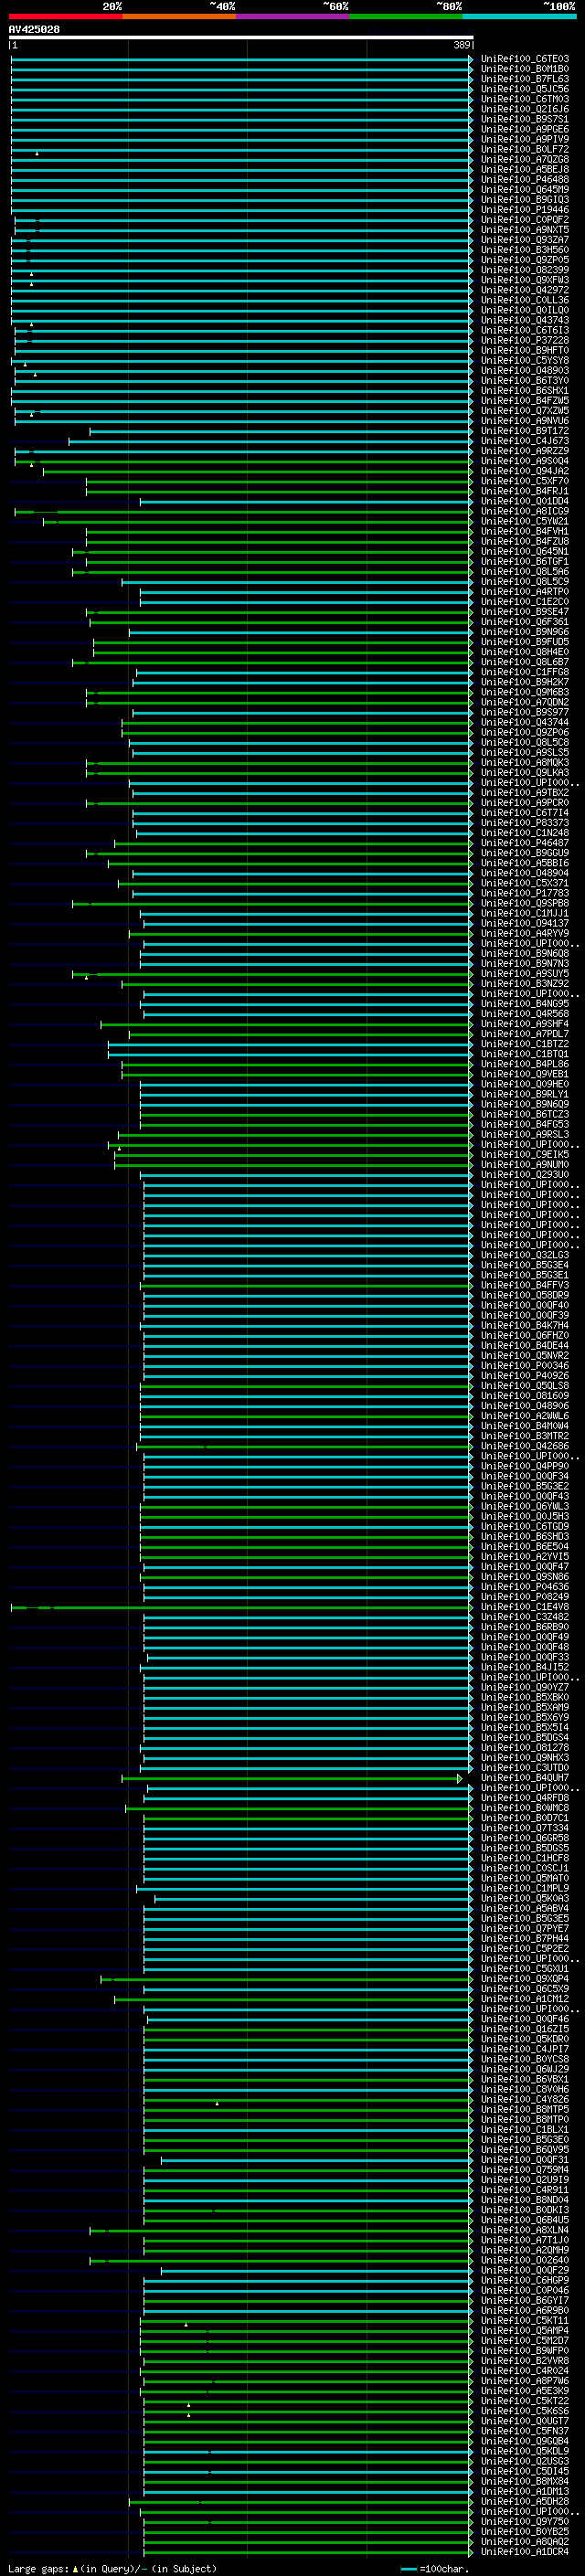Open hit UniRef100_P37228
This screenshot has height=2576, width=585.
coord(525,340)
